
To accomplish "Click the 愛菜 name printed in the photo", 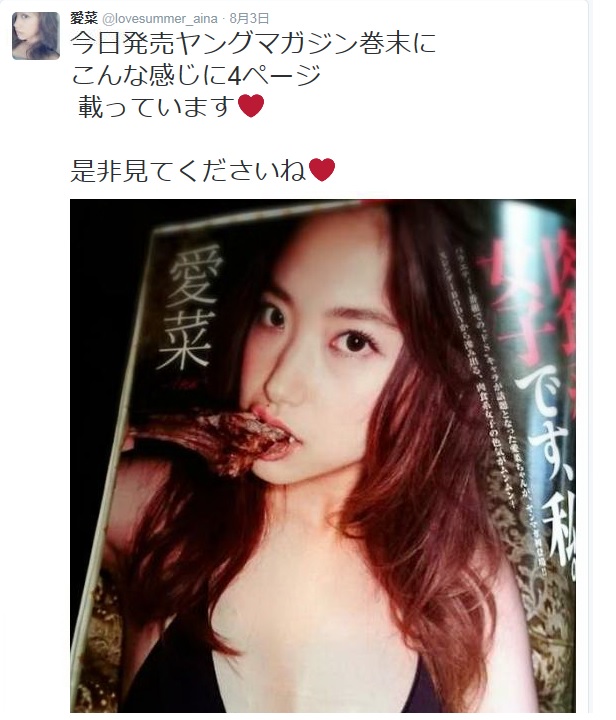I will tap(189, 308).
